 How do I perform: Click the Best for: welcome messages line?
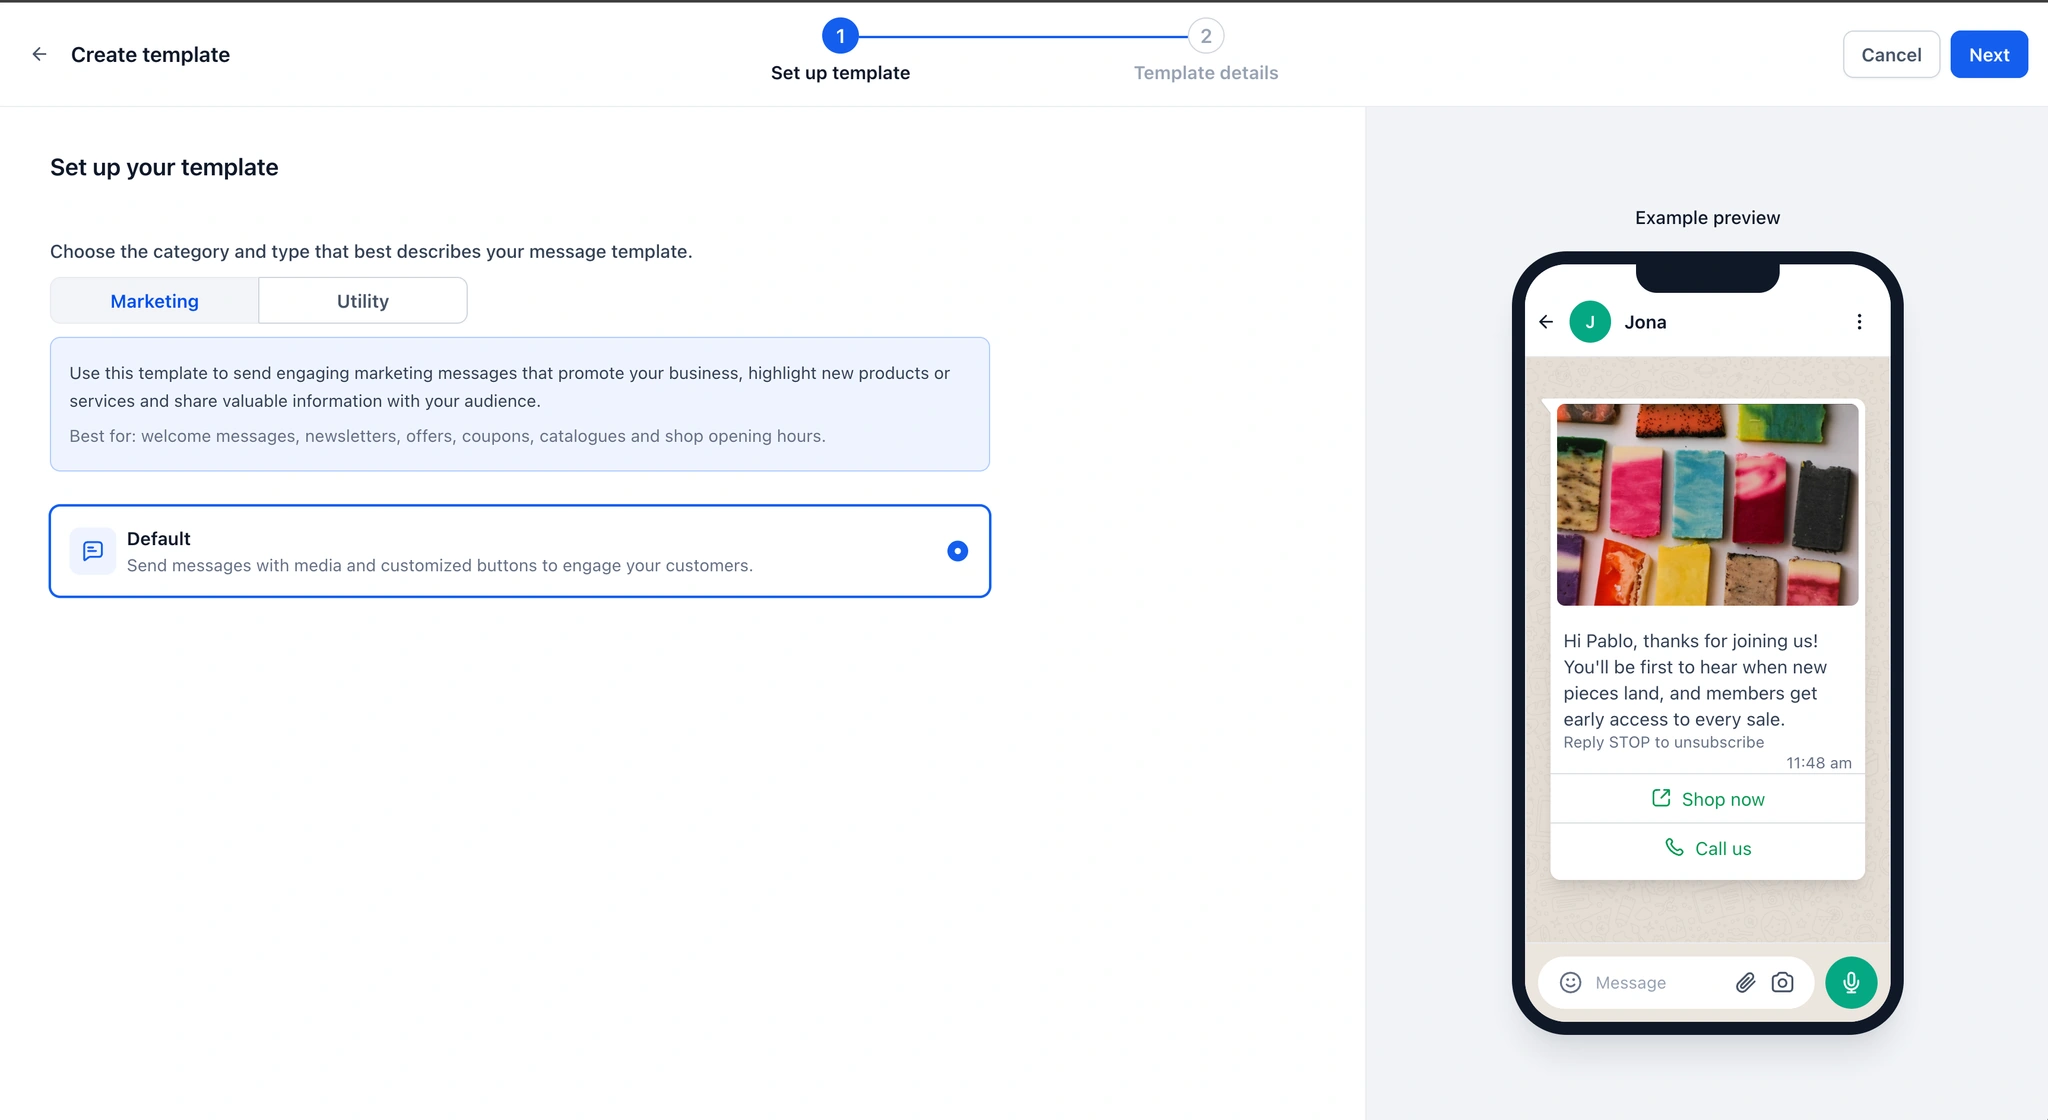point(447,436)
